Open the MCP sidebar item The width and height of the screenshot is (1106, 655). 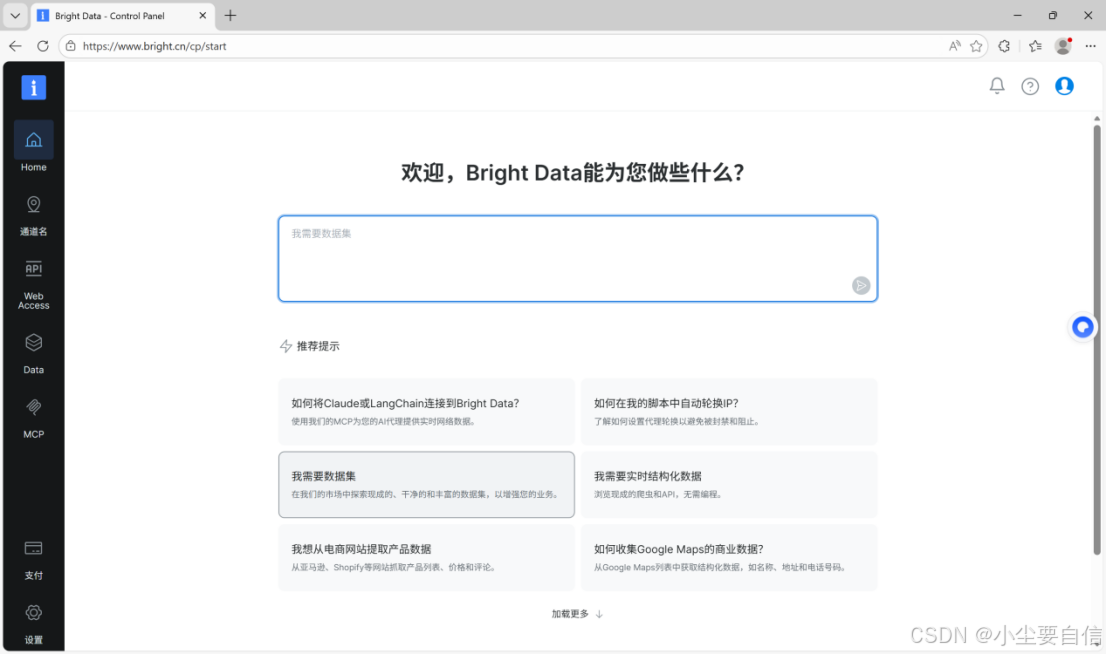[x=33, y=419]
